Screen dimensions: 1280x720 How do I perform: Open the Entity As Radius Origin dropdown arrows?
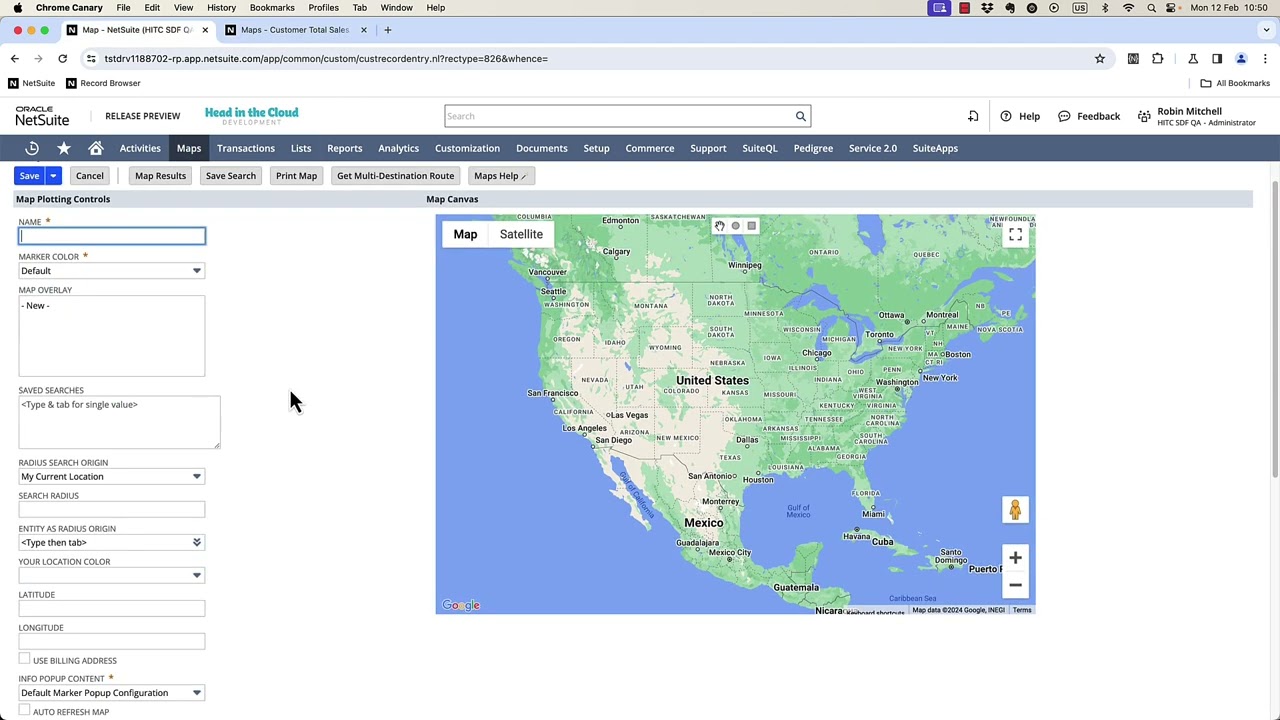coord(197,543)
